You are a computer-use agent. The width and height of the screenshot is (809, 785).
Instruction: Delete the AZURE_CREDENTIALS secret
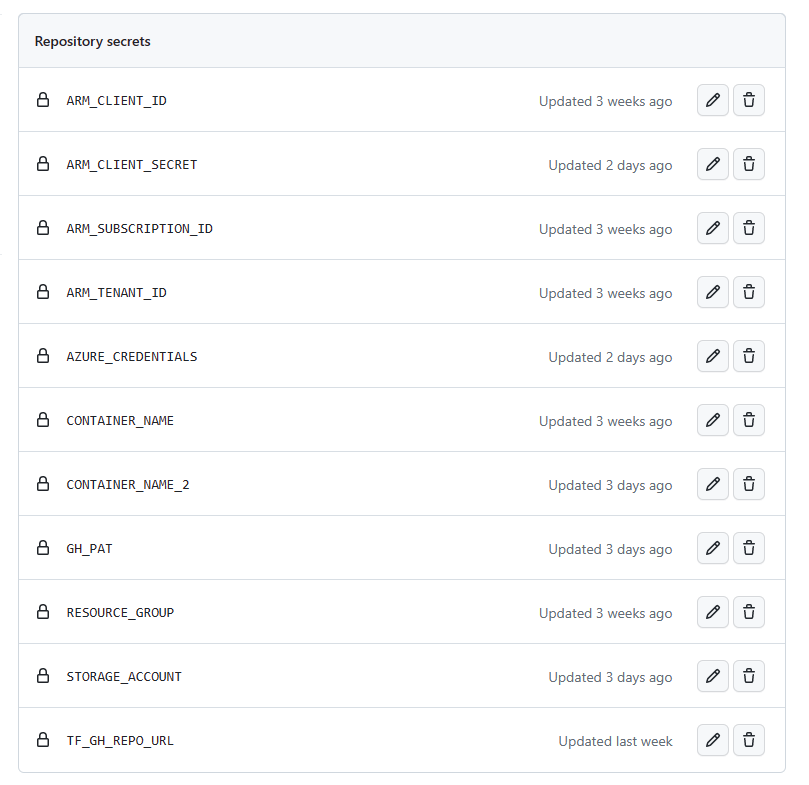(x=748, y=356)
